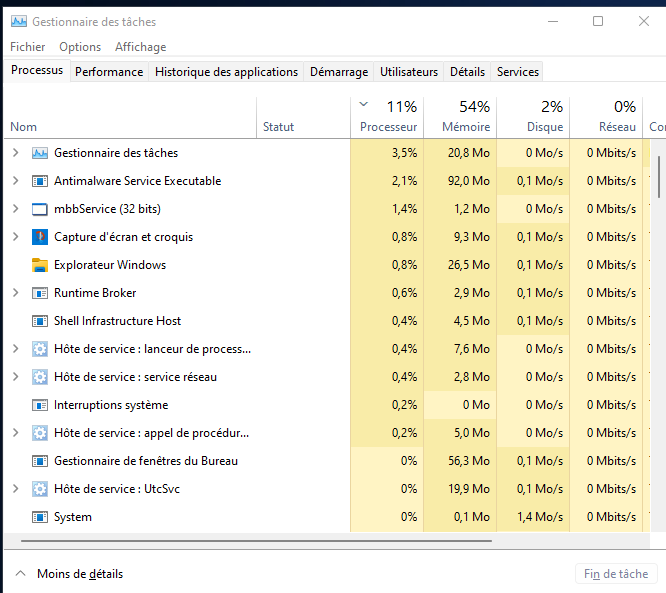The height and width of the screenshot is (593, 666).
Task: Sort by the Processeur column header
Action: 387,118
